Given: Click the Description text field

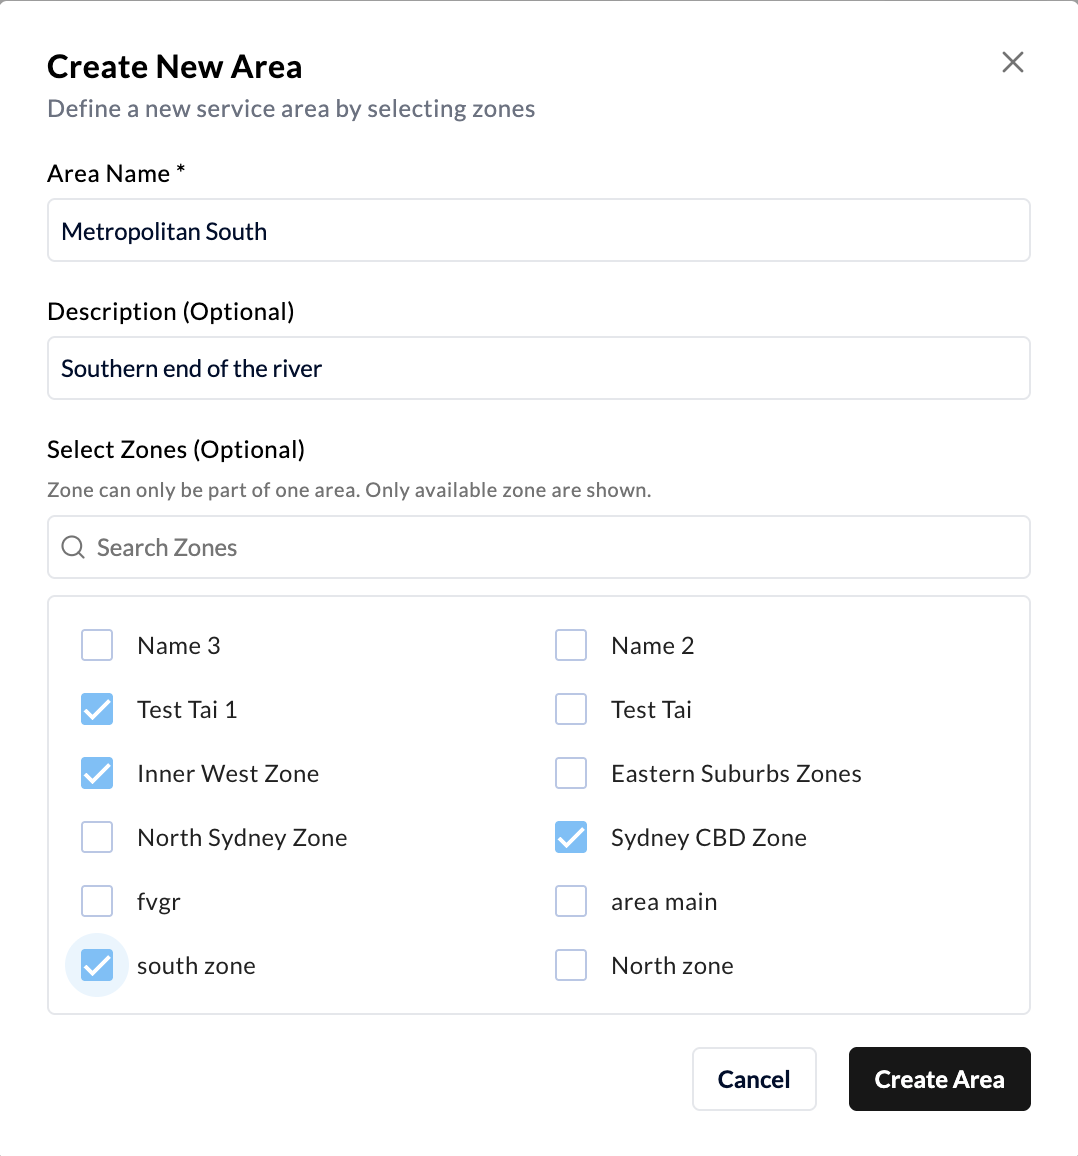Looking at the screenshot, I should (x=538, y=368).
